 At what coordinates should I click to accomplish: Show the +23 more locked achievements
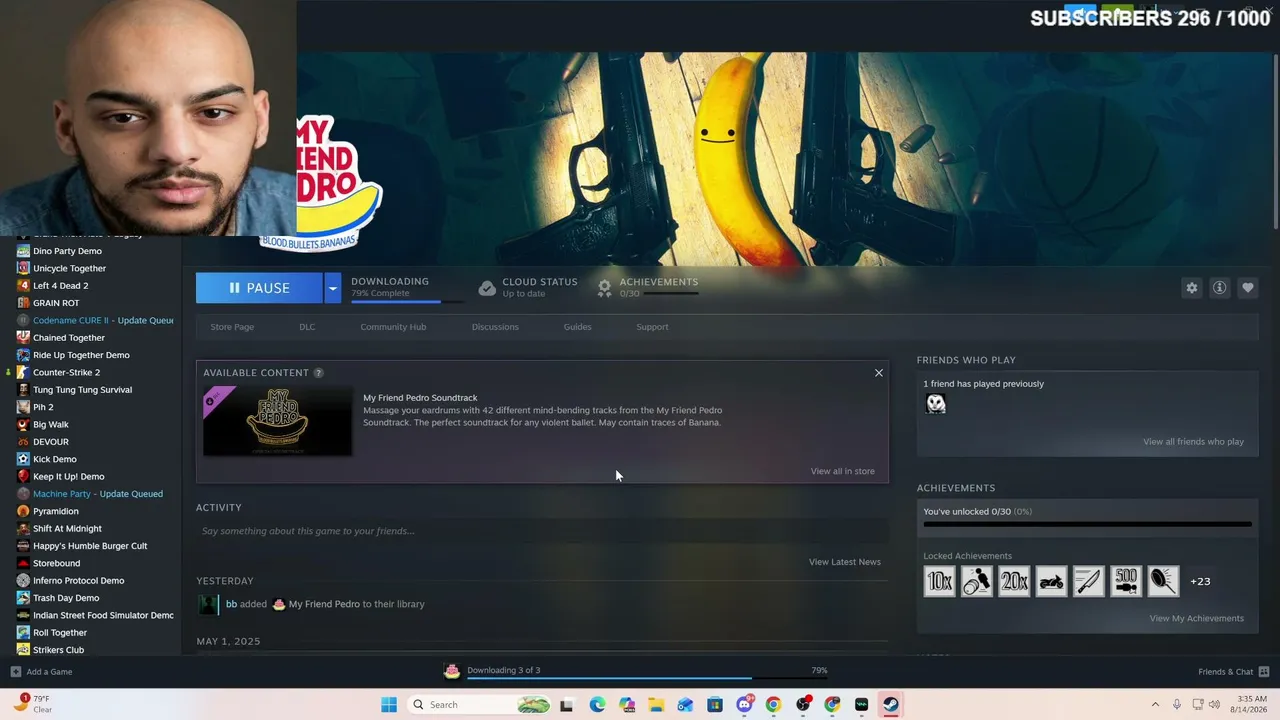coord(1200,581)
